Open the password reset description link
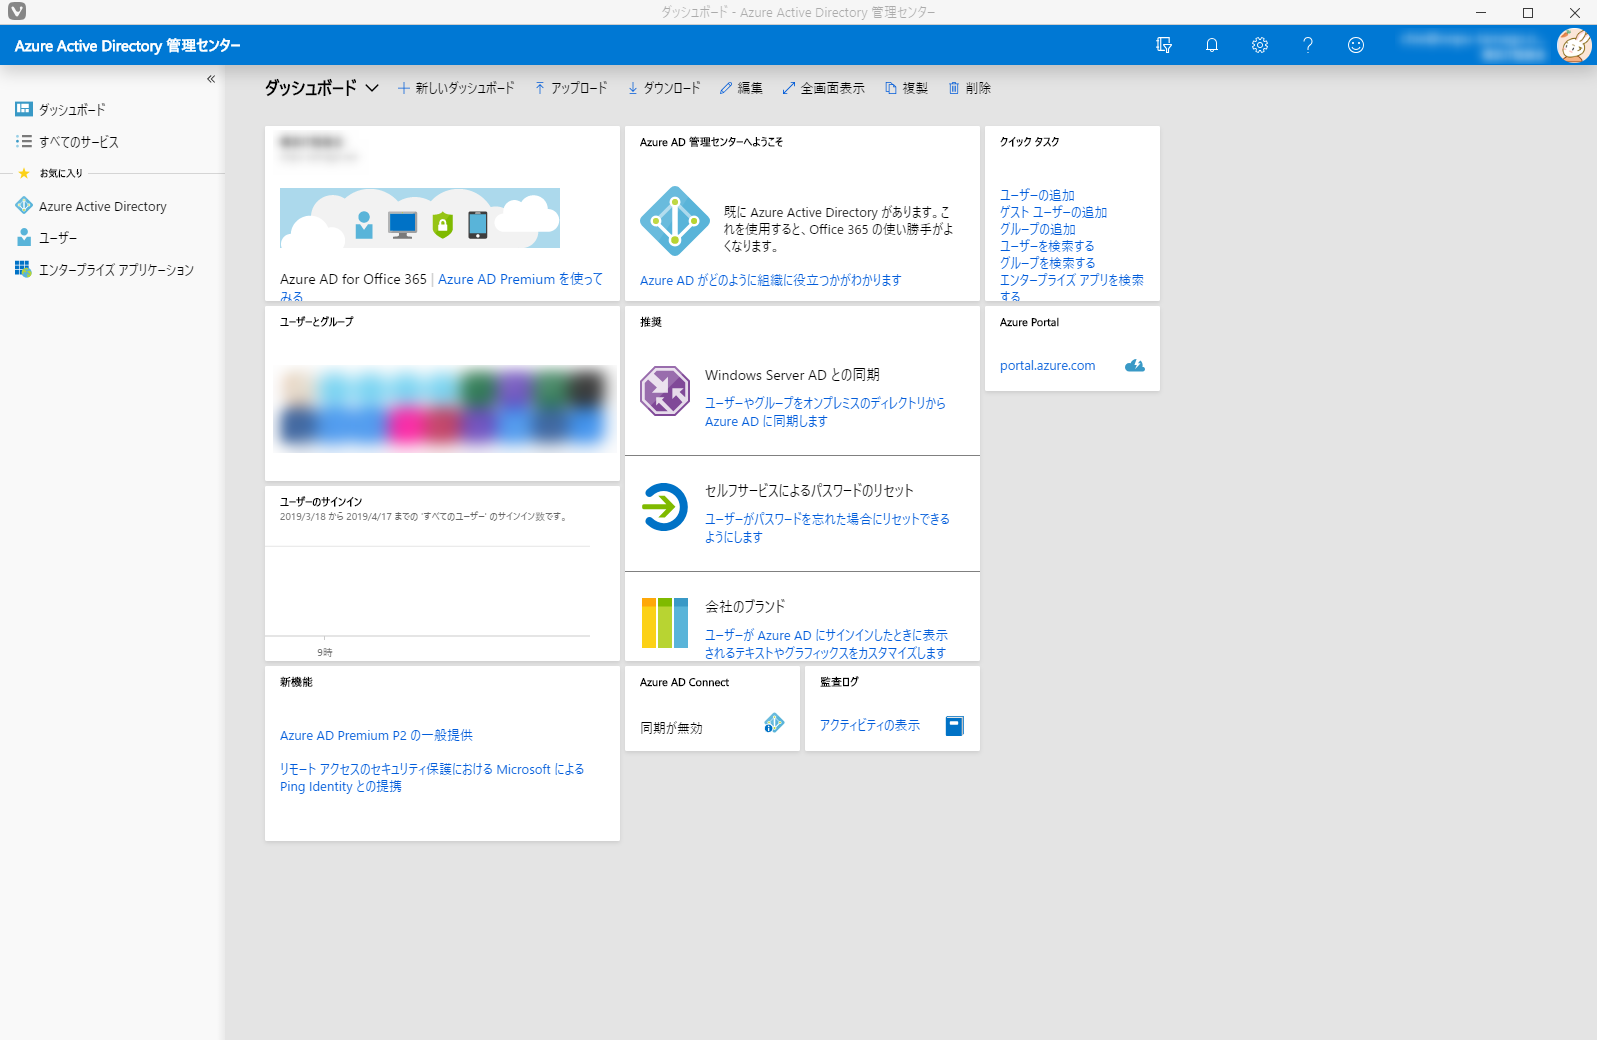Image resolution: width=1597 pixels, height=1040 pixels. pos(827,528)
